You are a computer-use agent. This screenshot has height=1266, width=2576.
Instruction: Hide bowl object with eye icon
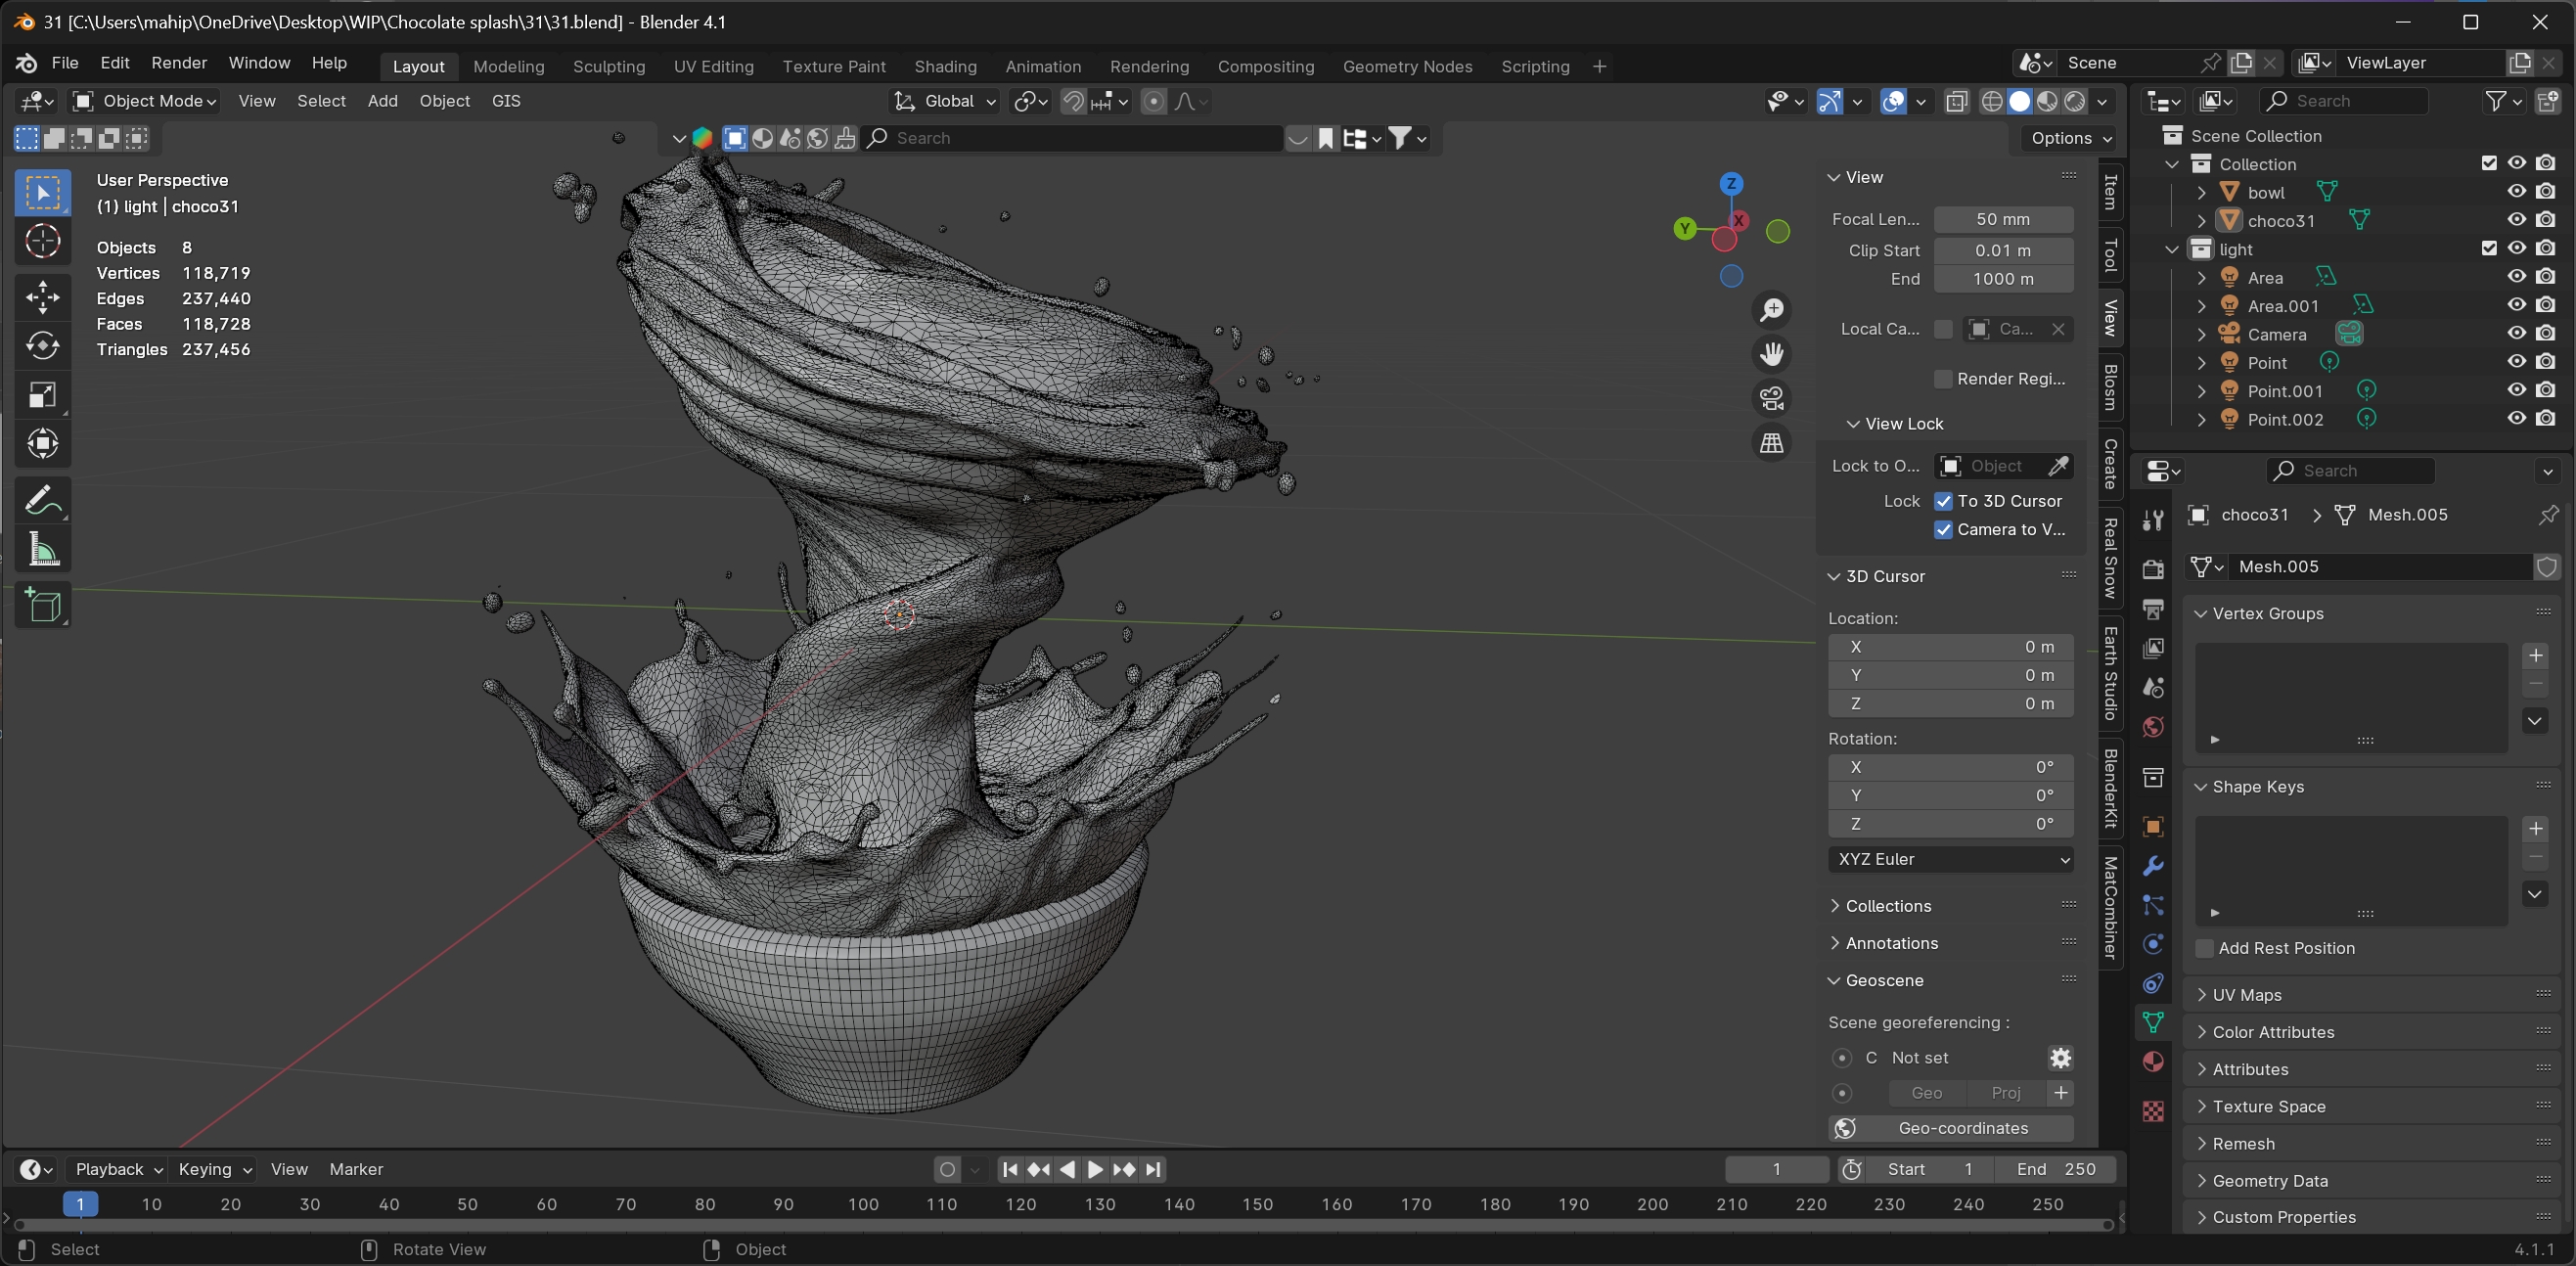point(2516,192)
